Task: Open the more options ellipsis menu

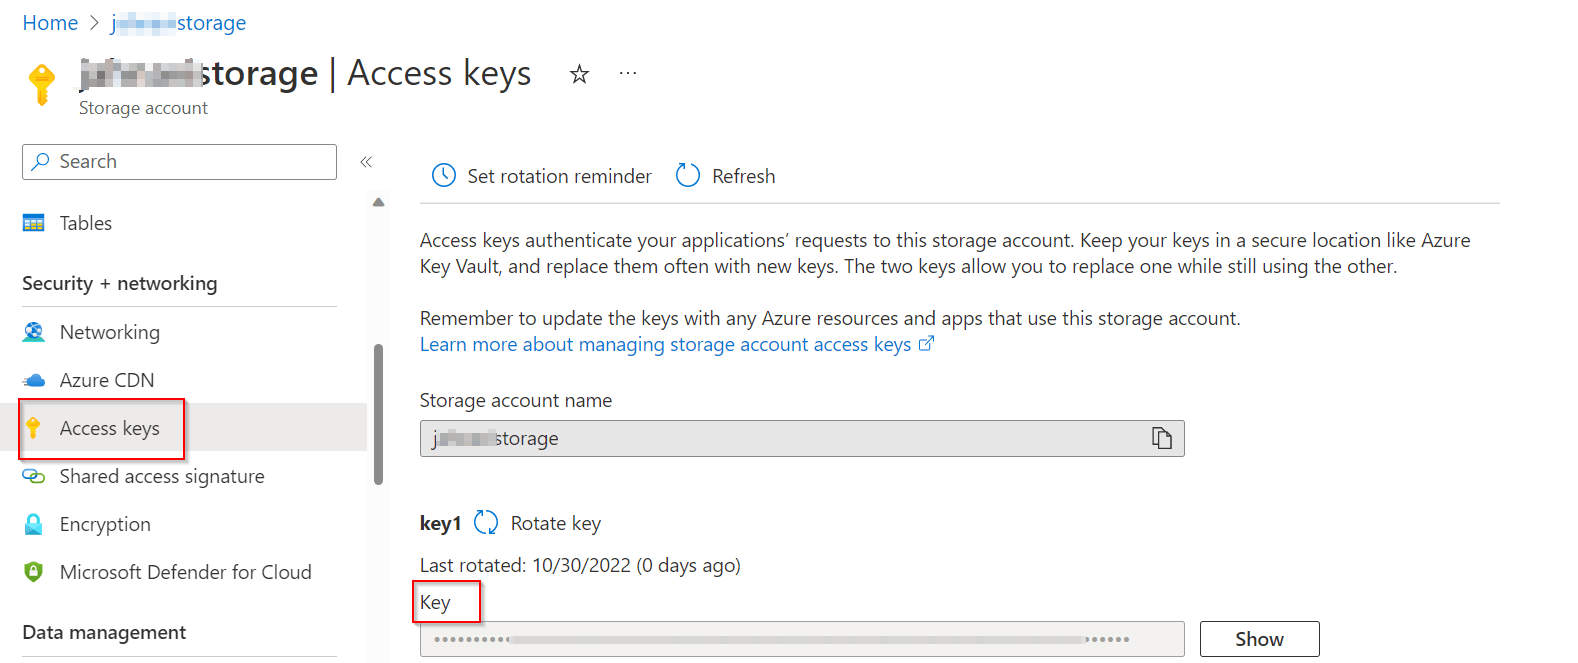Action: pos(628,73)
